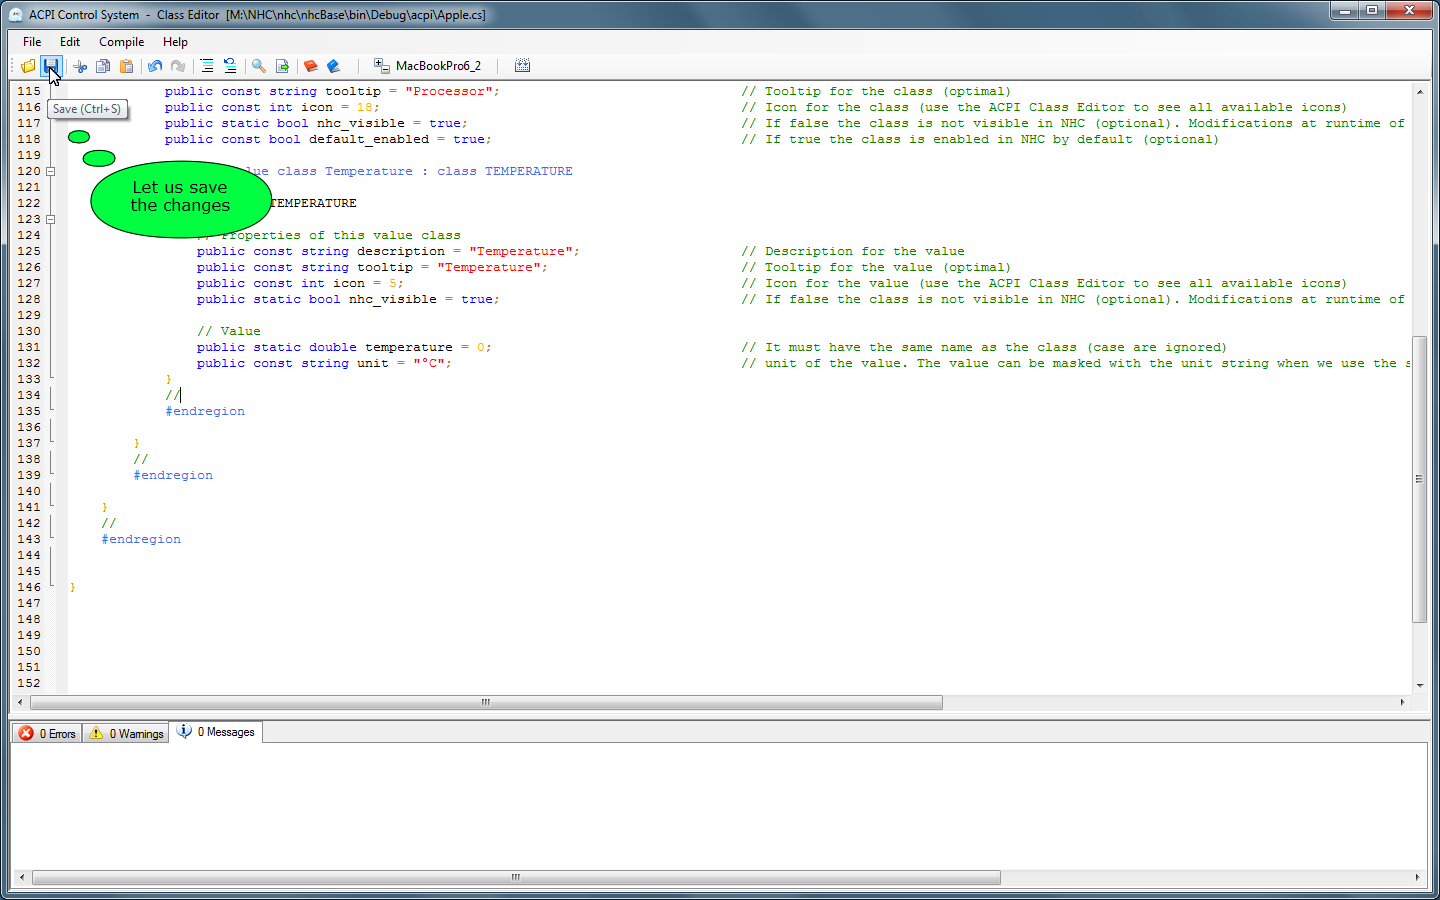
Task: Collapse the code block at line 123
Action: [x=50, y=219]
